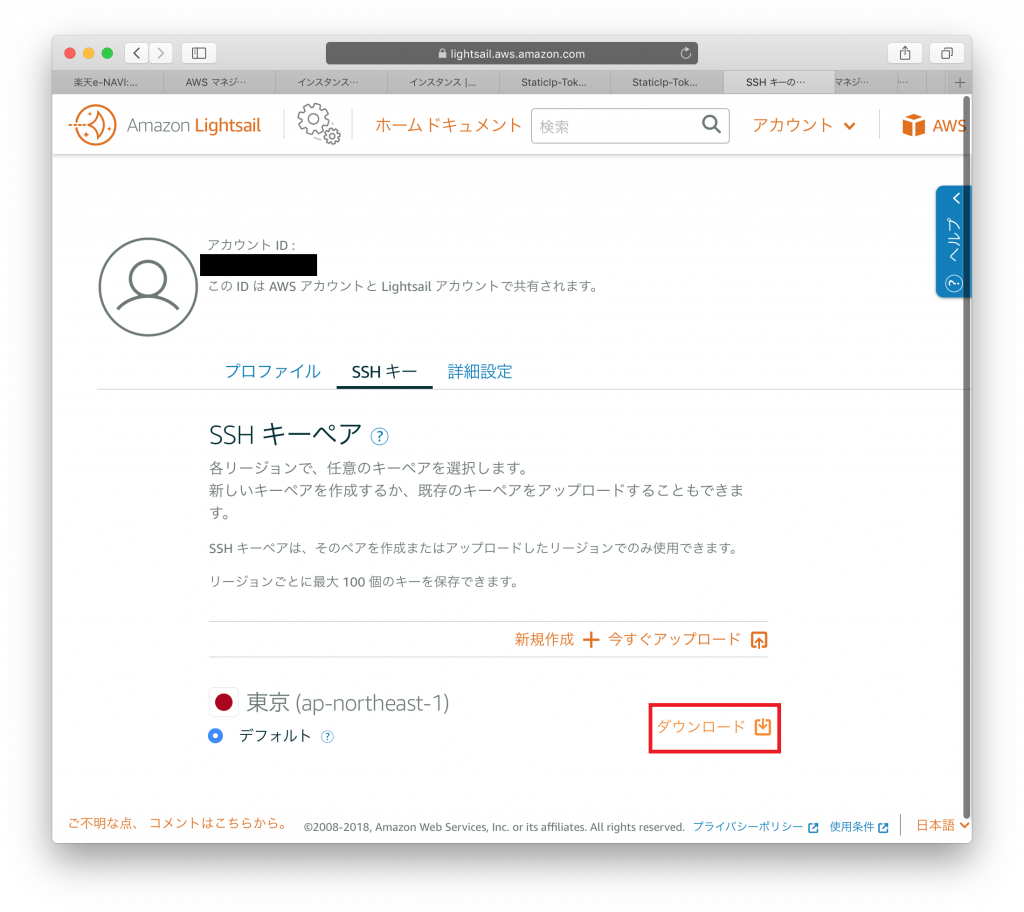The image size is (1024, 912).
Task: Add a new Safari tab
Action: coord(959,82)
